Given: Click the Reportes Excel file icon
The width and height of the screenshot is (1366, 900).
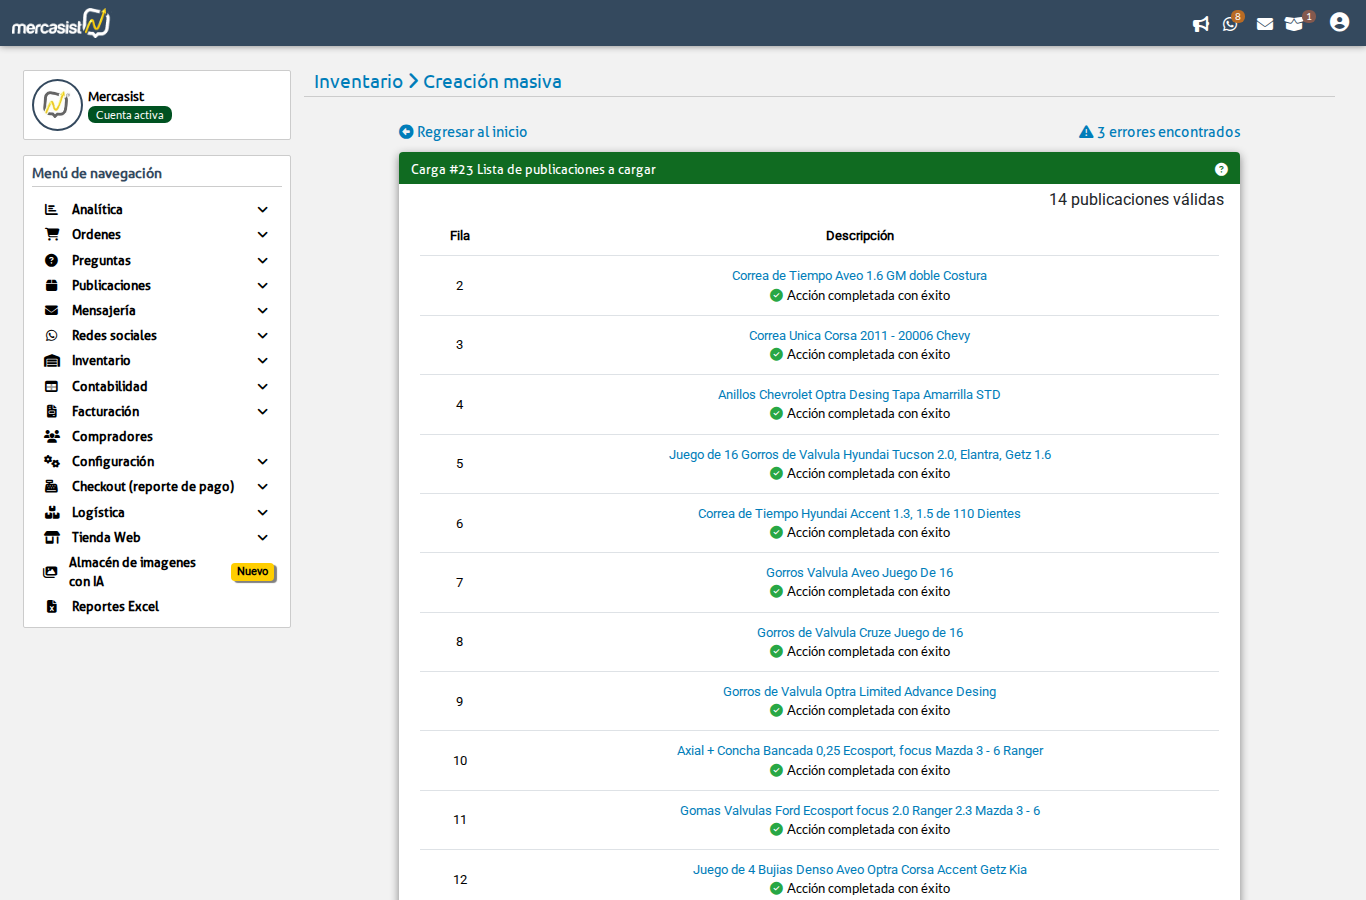Looking at the screenshot, I should [x=50, y=606].
